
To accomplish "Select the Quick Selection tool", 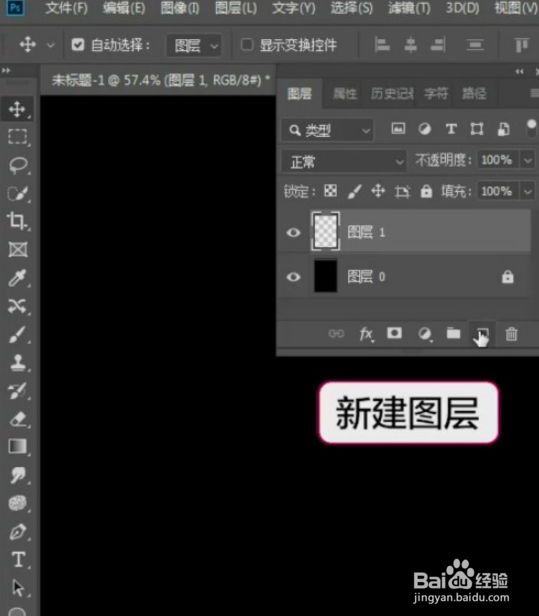I will click(x=18, y=193).
